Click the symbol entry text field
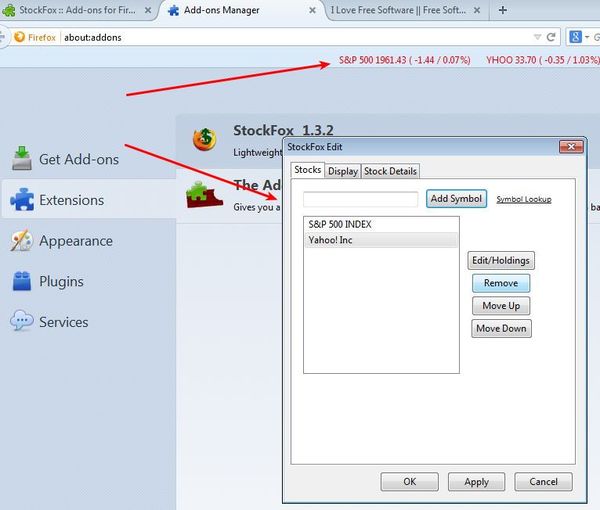Viewport: 600px width, 510px height. (360, 199)
